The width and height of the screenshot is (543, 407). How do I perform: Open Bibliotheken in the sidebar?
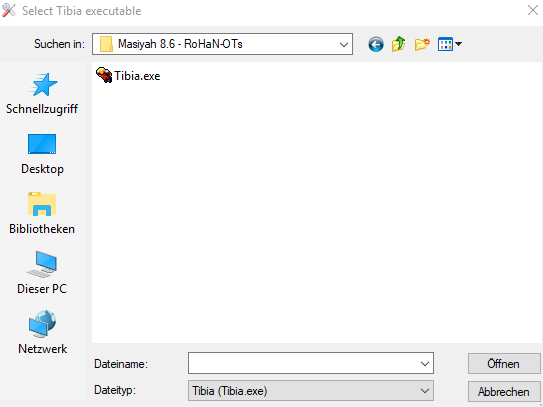42,214
